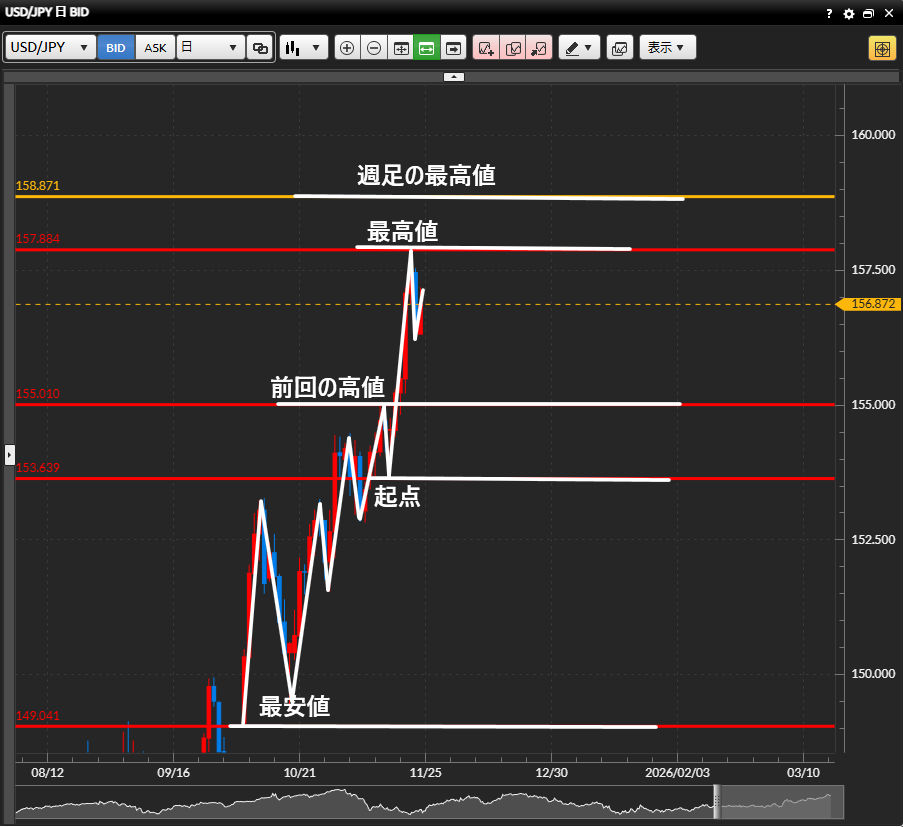Open the indicator chart icon button

tap(619, 48)
